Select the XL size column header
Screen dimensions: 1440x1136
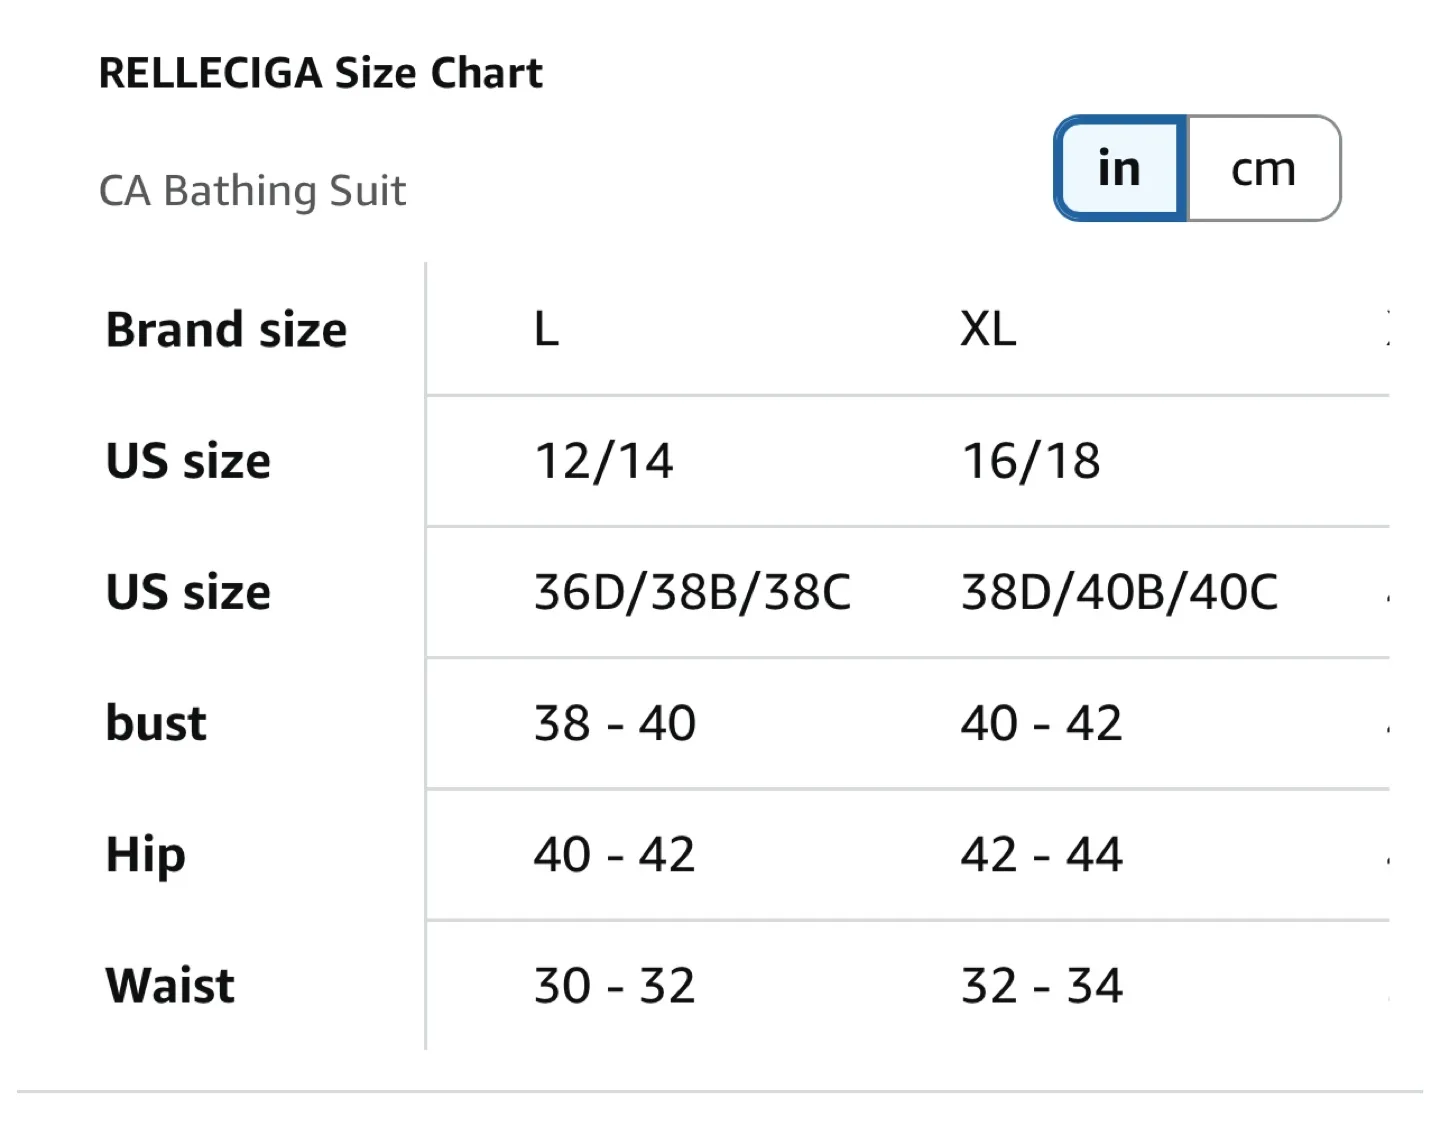(988, 329)
